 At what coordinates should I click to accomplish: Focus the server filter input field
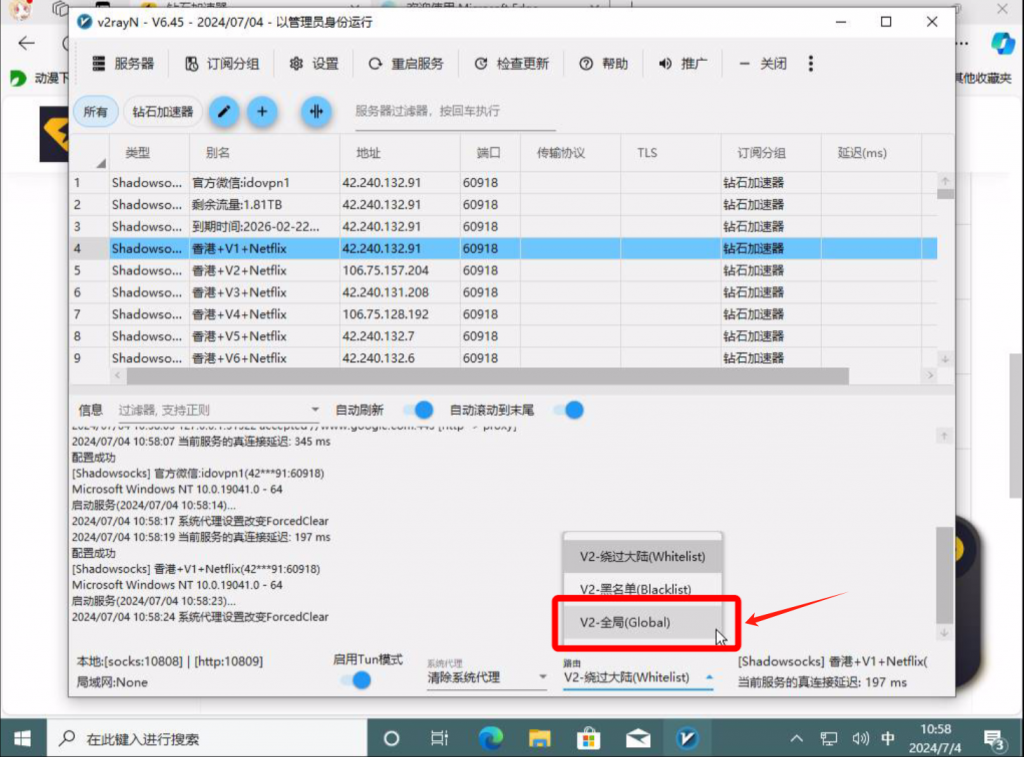tap(455, 112)
